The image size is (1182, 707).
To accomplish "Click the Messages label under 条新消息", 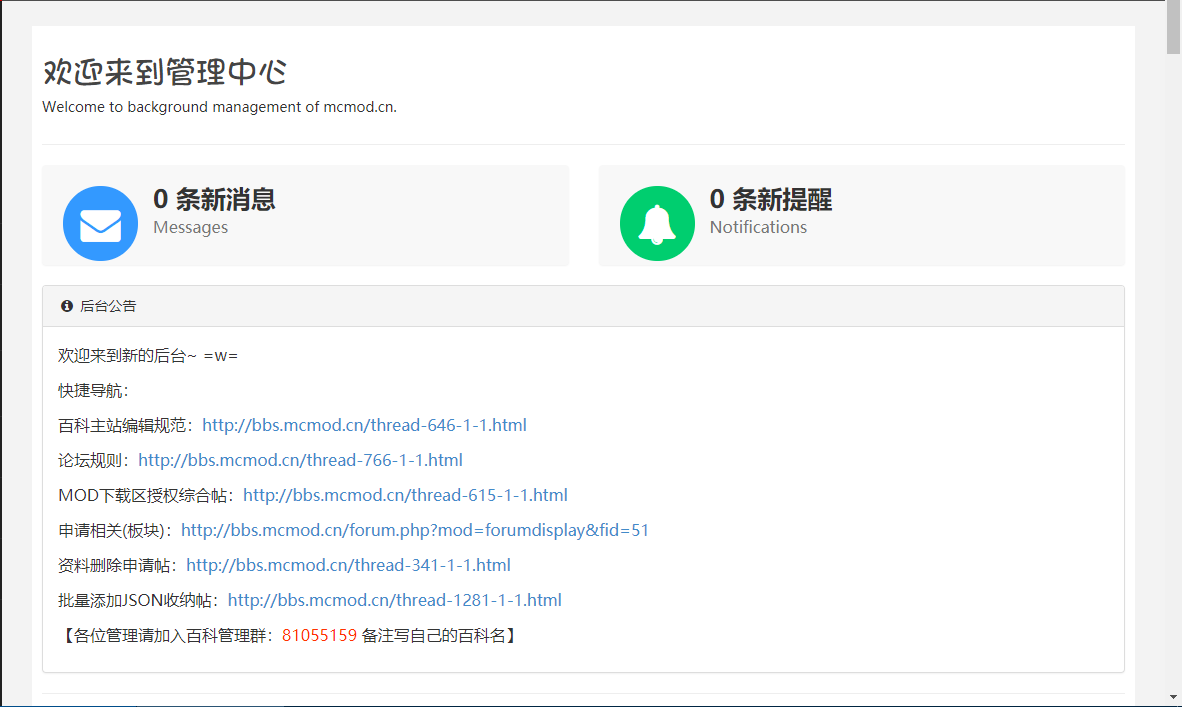I will (190, 227).
